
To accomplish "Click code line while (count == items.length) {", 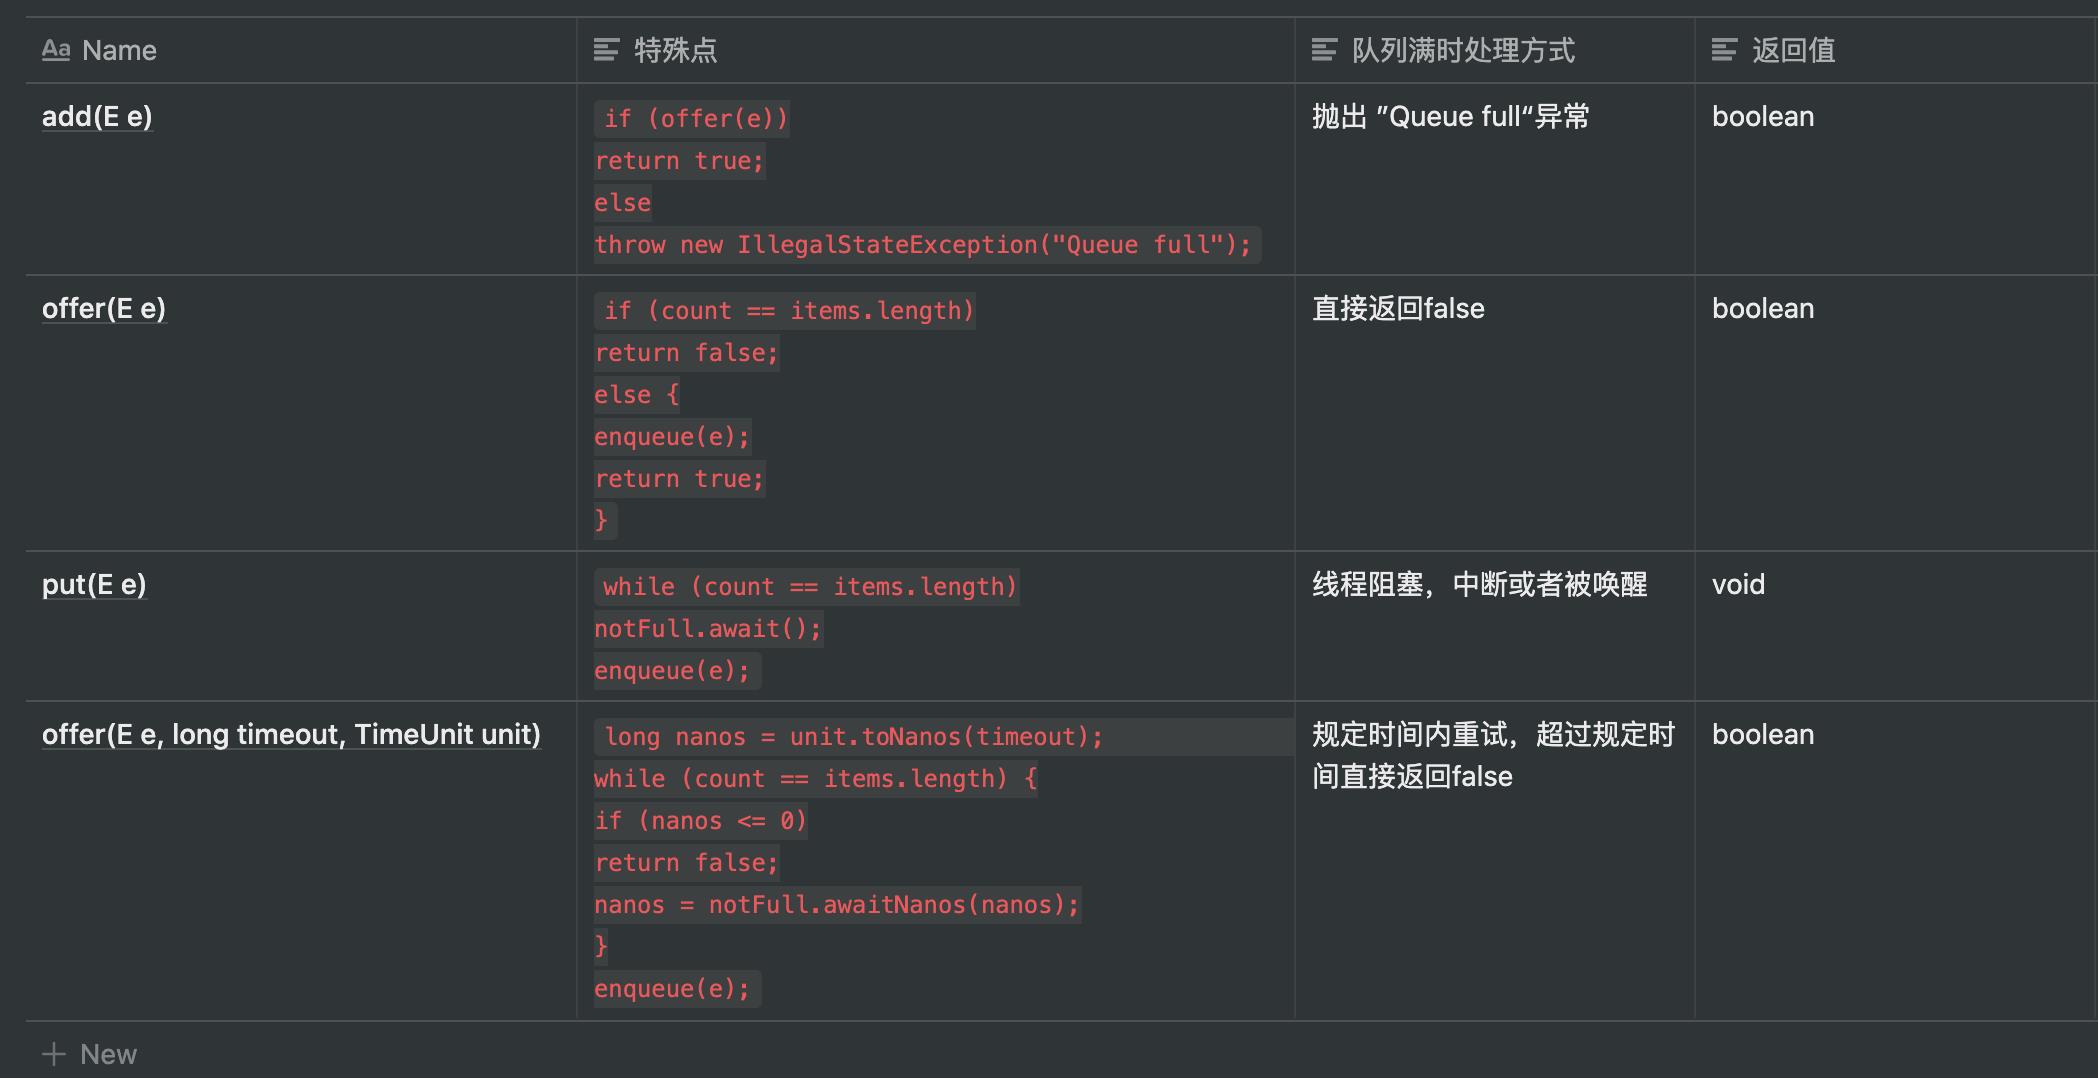I will tap(816, 779).
